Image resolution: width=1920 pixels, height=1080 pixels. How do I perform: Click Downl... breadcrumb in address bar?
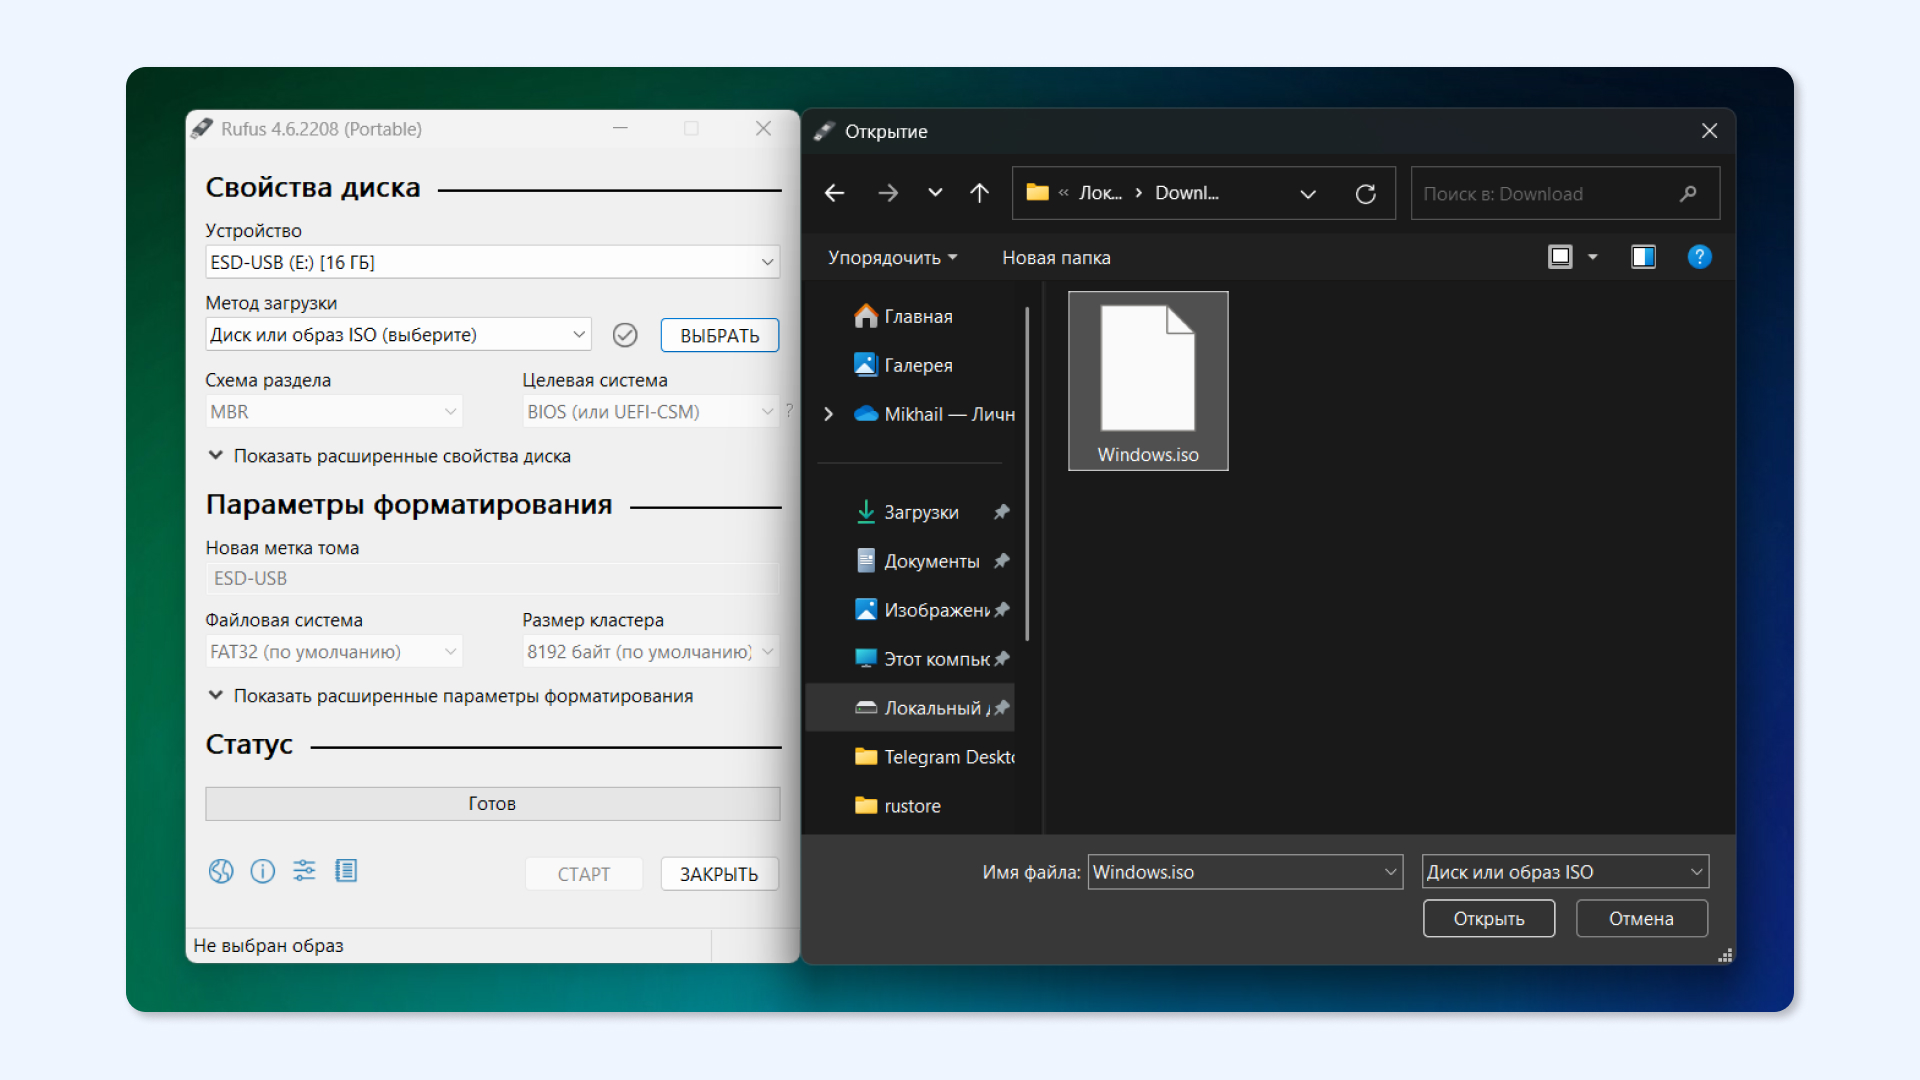tap(1187, 193)
